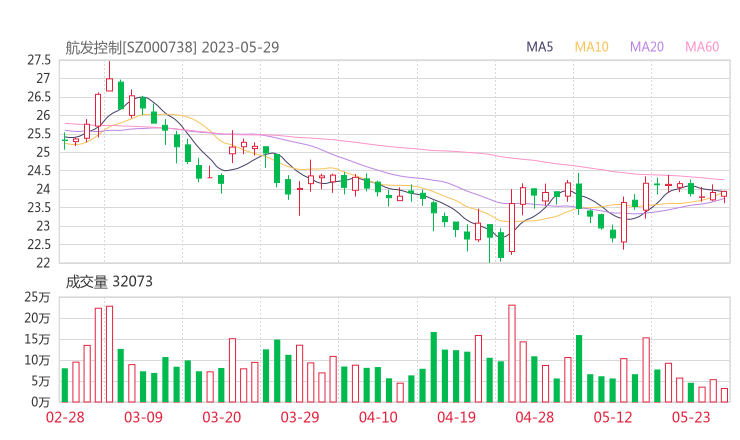Click the MA20 legend label

647,47
